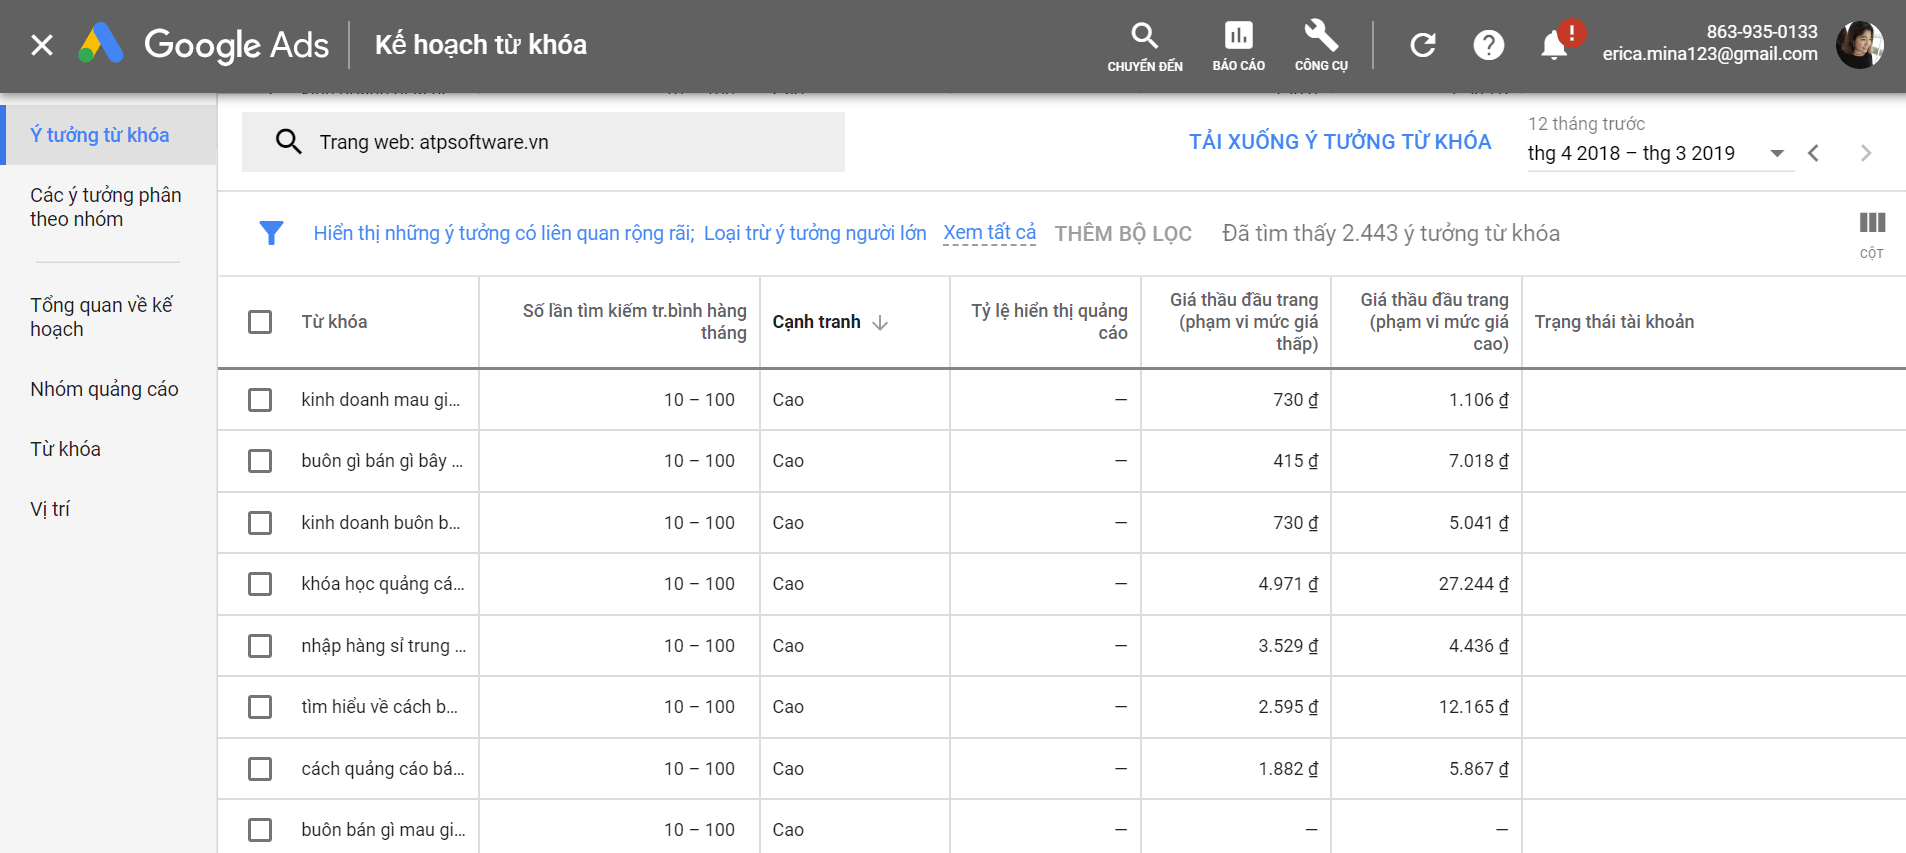
Task: Toggle the select-all checkbox in table header
Action: [260, 322]
